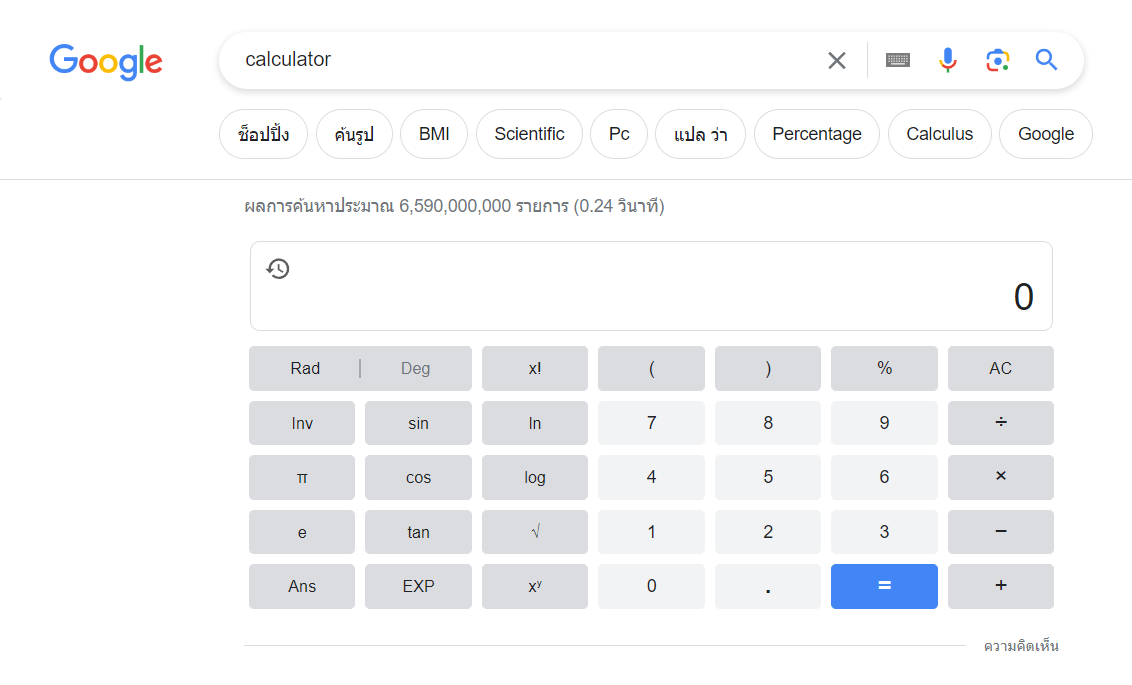The height and width of the screenshot is (685, 1132).
Task: Click the percent key
Action: tap(884, 368)
